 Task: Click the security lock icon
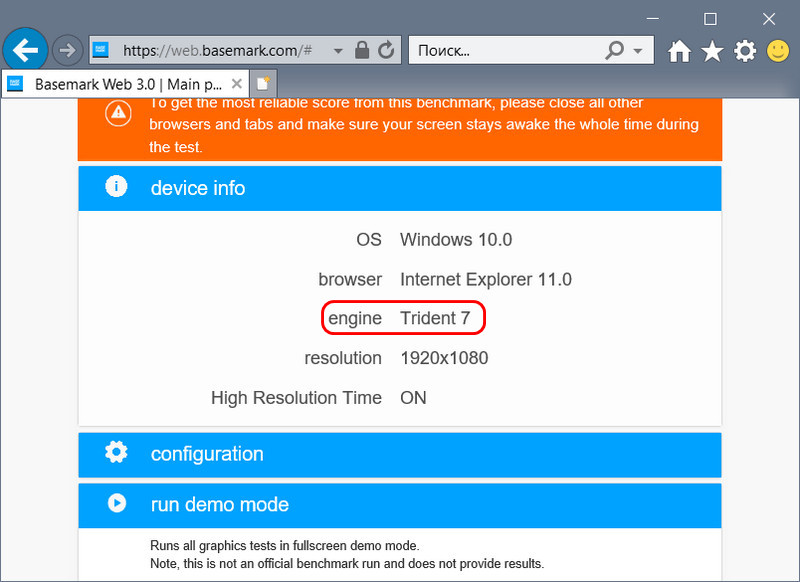[x=362, y=50]
